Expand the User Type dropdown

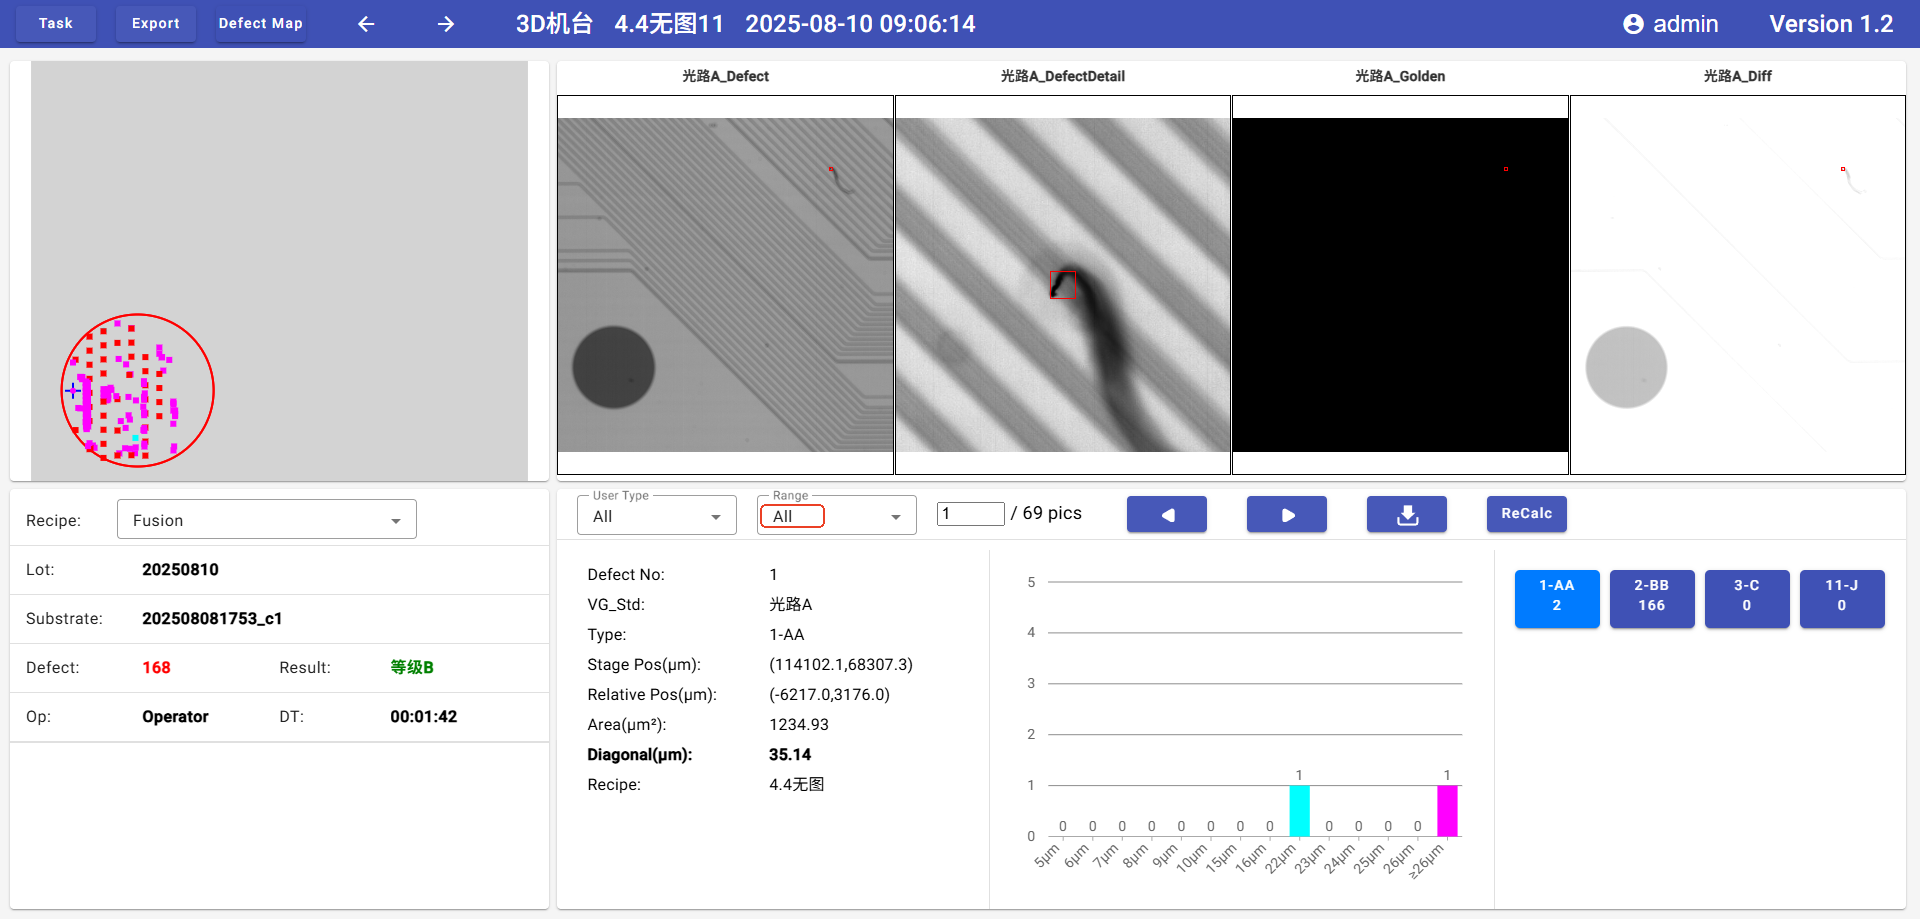coord(656,516)
